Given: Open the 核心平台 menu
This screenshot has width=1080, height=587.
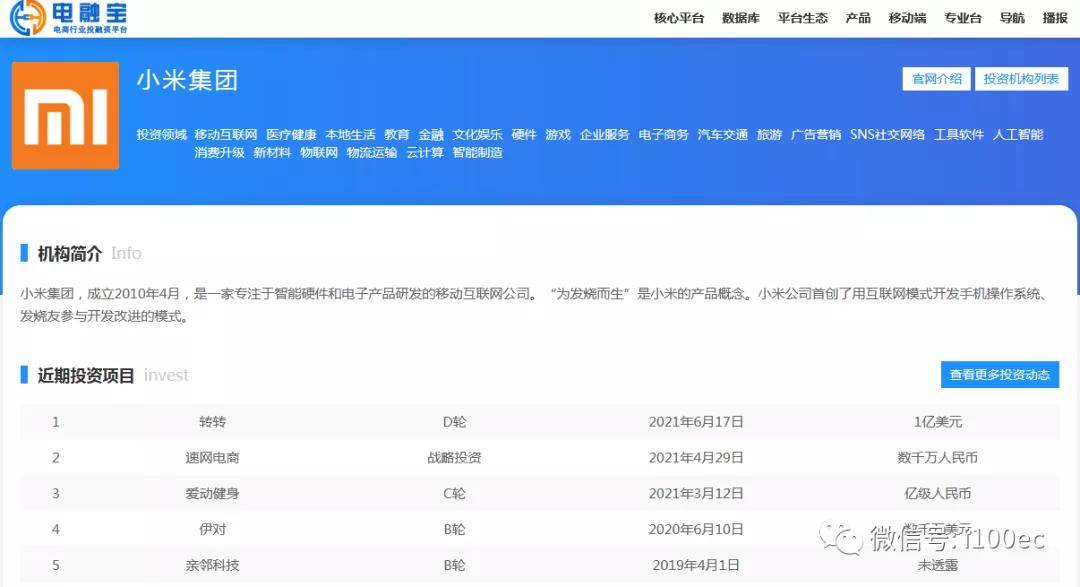Looking at the screenshot, I should [678, 18].
